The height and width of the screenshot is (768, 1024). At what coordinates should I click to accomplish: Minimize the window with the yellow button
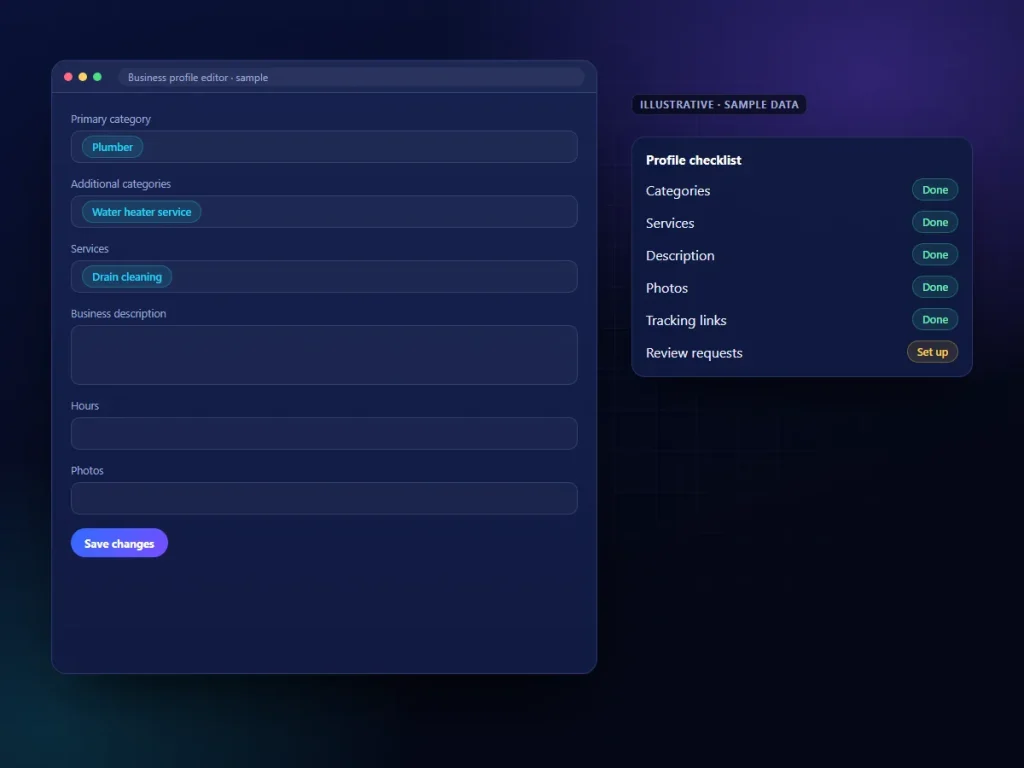point(82,77)
